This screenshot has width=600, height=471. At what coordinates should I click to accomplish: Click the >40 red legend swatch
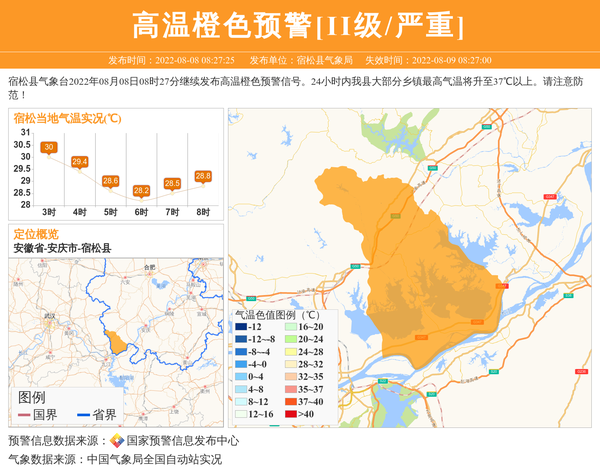pos(290,414)
